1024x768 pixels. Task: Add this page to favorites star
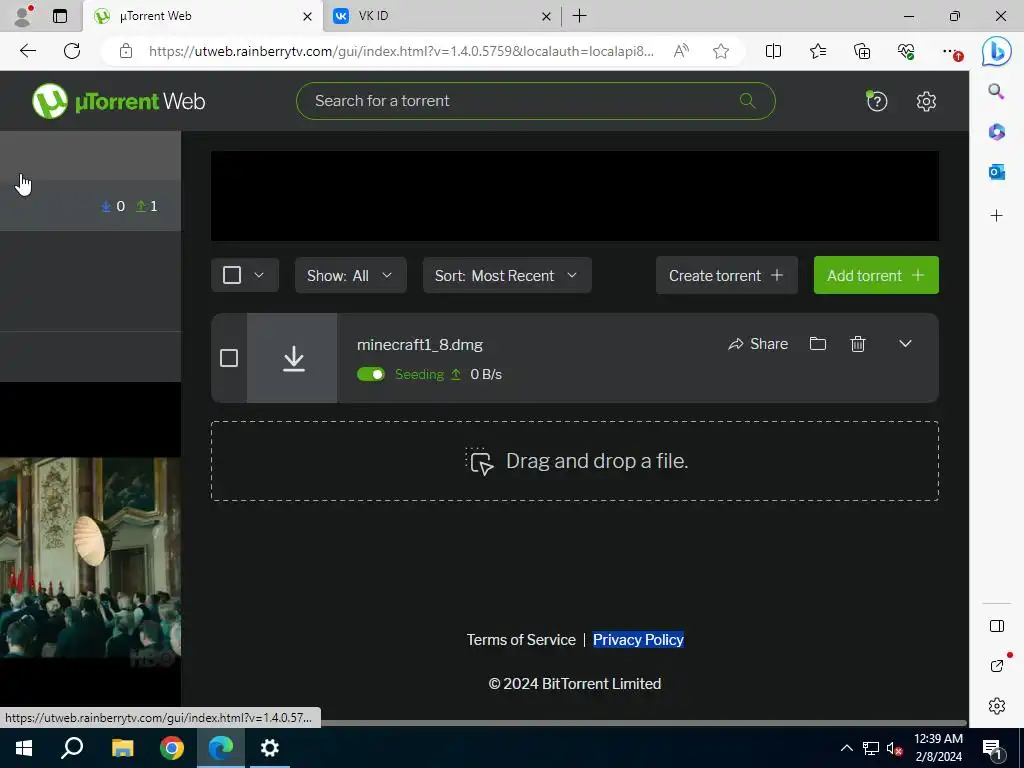click(721, 51)
